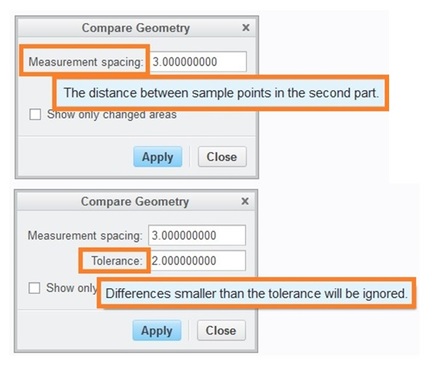Select the highlighted Measurement spacing label

coord(86,62)
